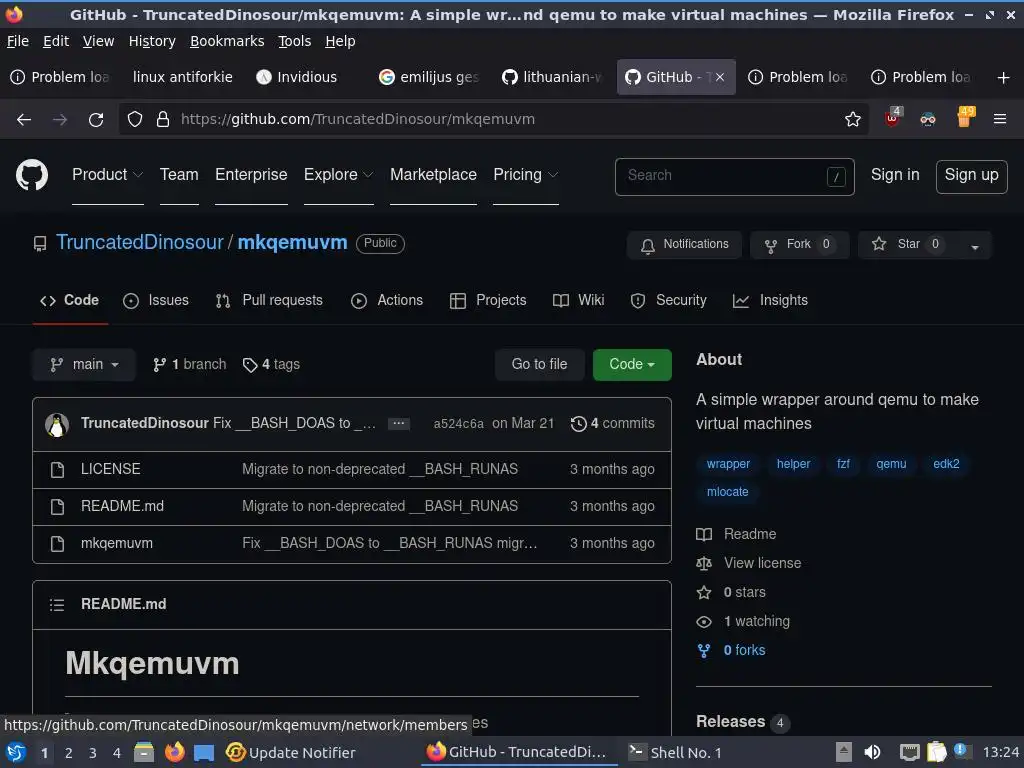Open the 1 branch link
This screenshot has width=1024, height=768.
[x=189, y=364]
